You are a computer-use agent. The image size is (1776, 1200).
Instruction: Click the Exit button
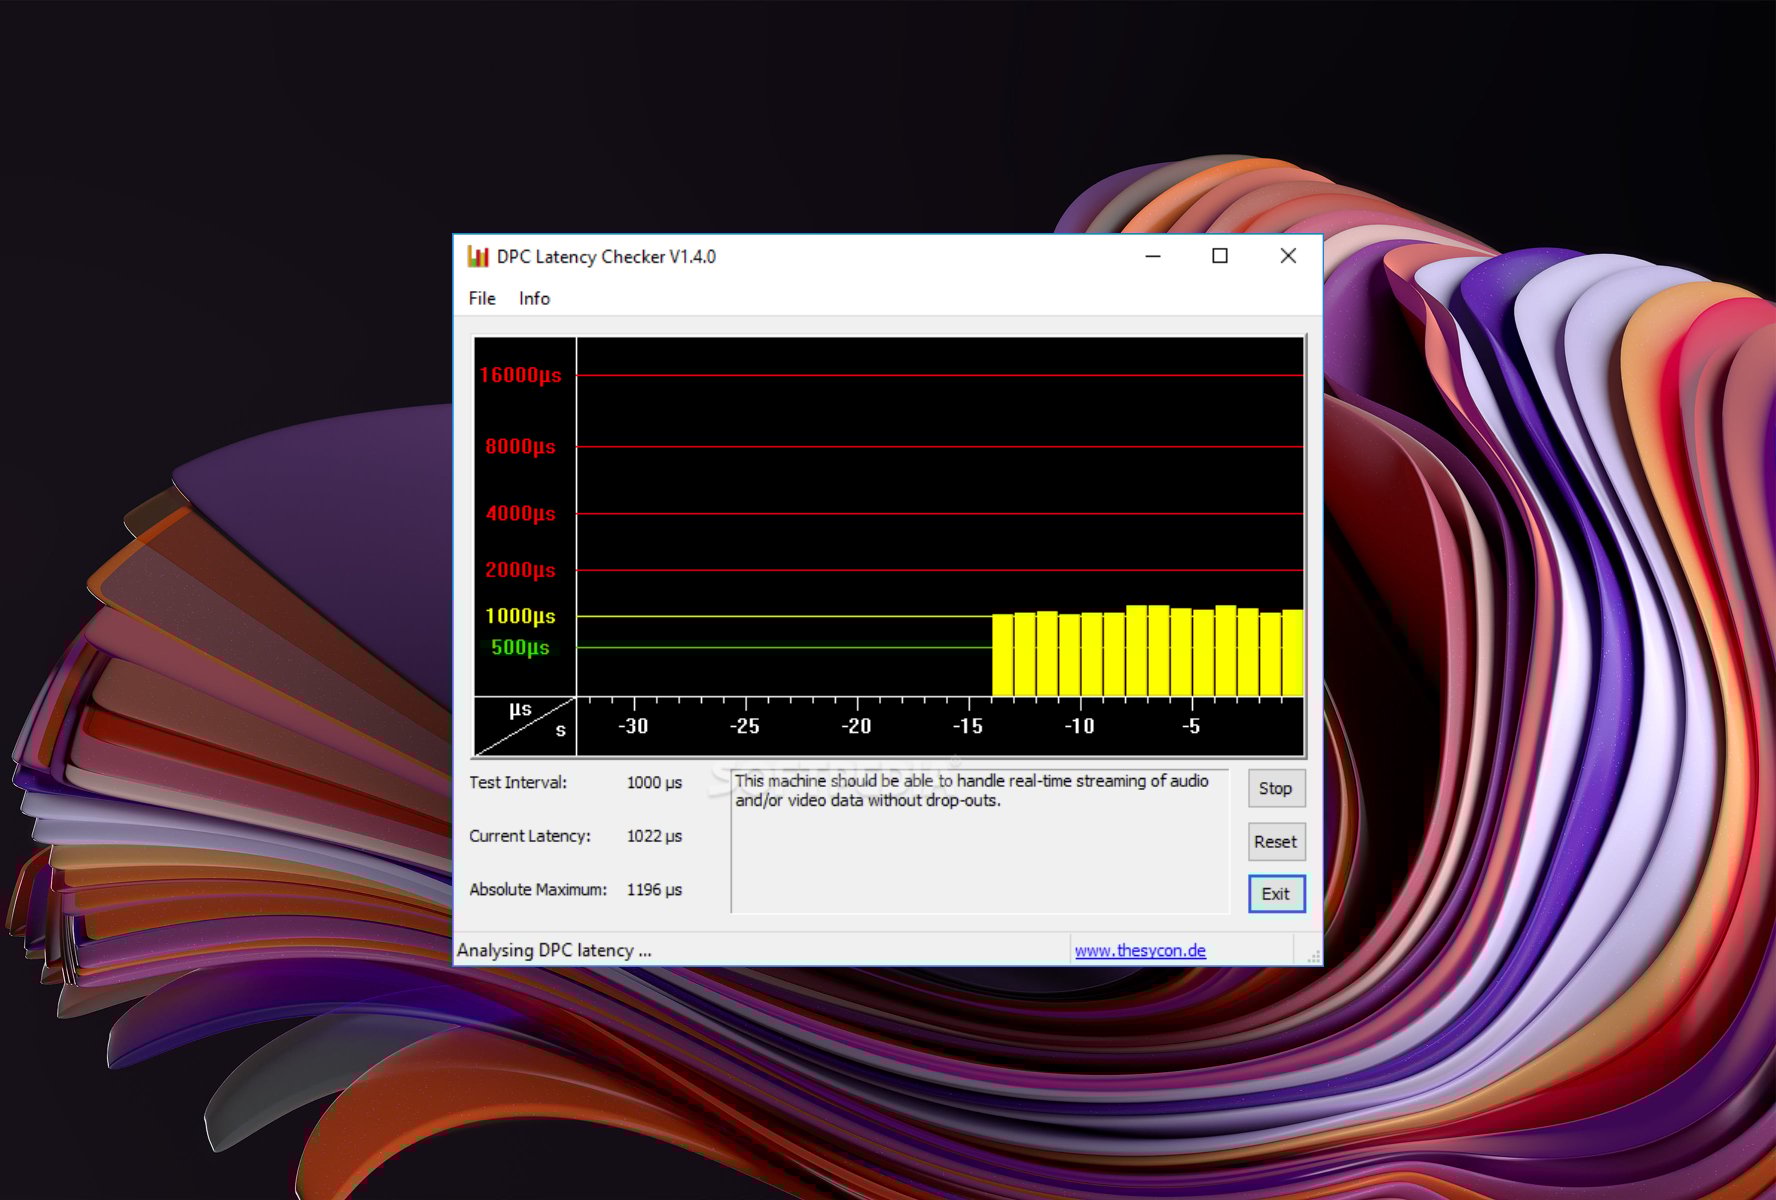[1276, 894]
